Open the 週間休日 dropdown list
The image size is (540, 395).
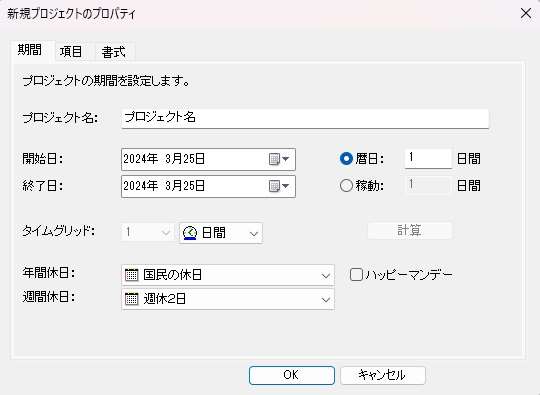click(325, 299)
